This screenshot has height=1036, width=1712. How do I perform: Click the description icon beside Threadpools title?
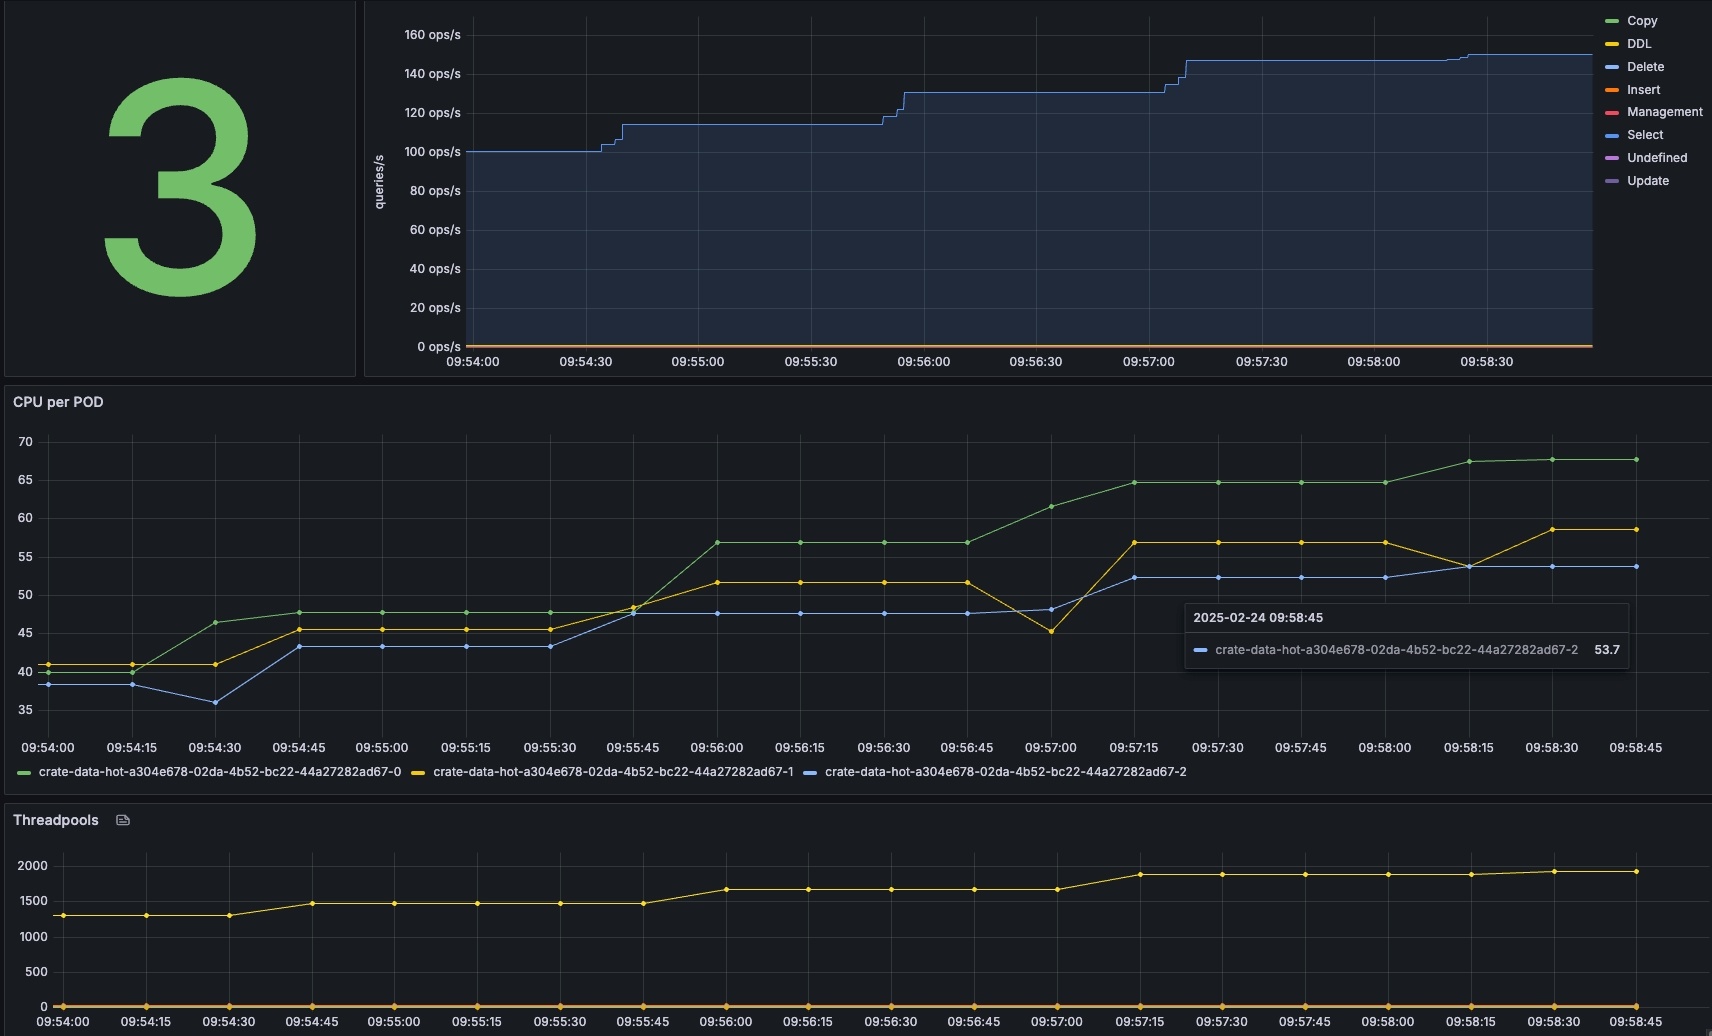click(x=123, y=820)
